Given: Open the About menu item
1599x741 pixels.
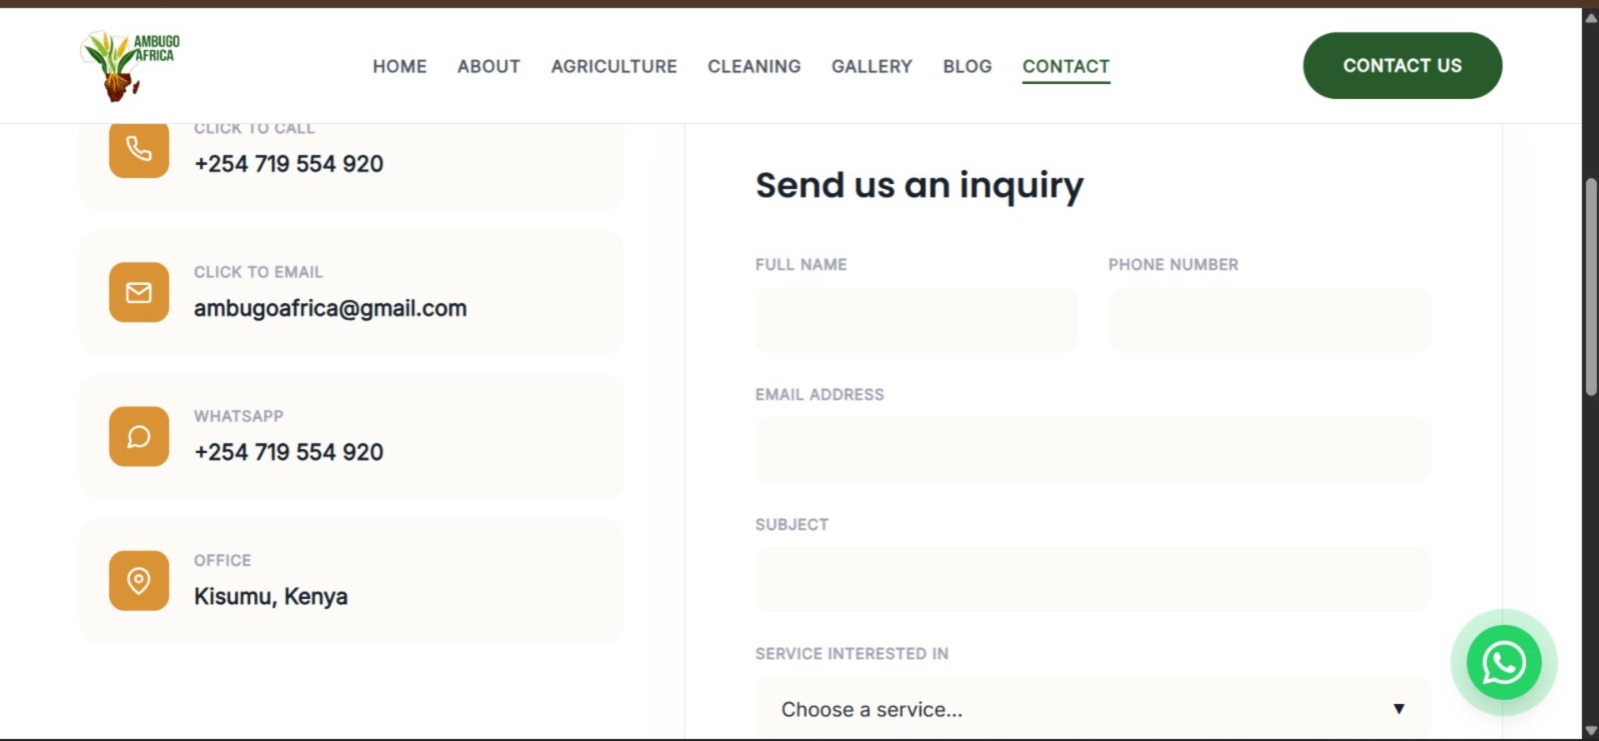Looking at the screenshot, I should [489, 66].
